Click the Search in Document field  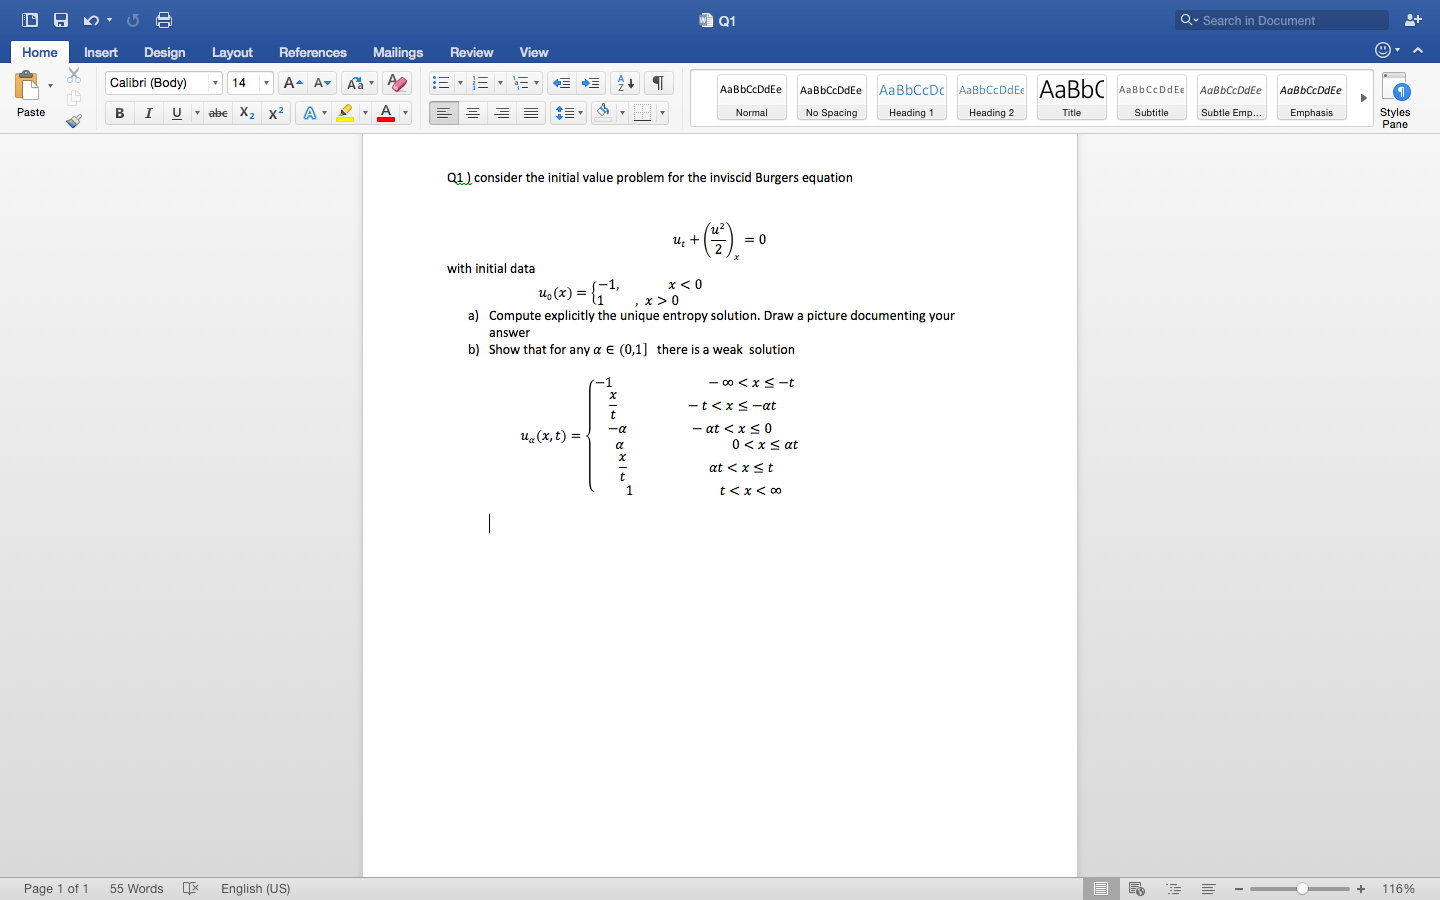(x=1280, y=19)
